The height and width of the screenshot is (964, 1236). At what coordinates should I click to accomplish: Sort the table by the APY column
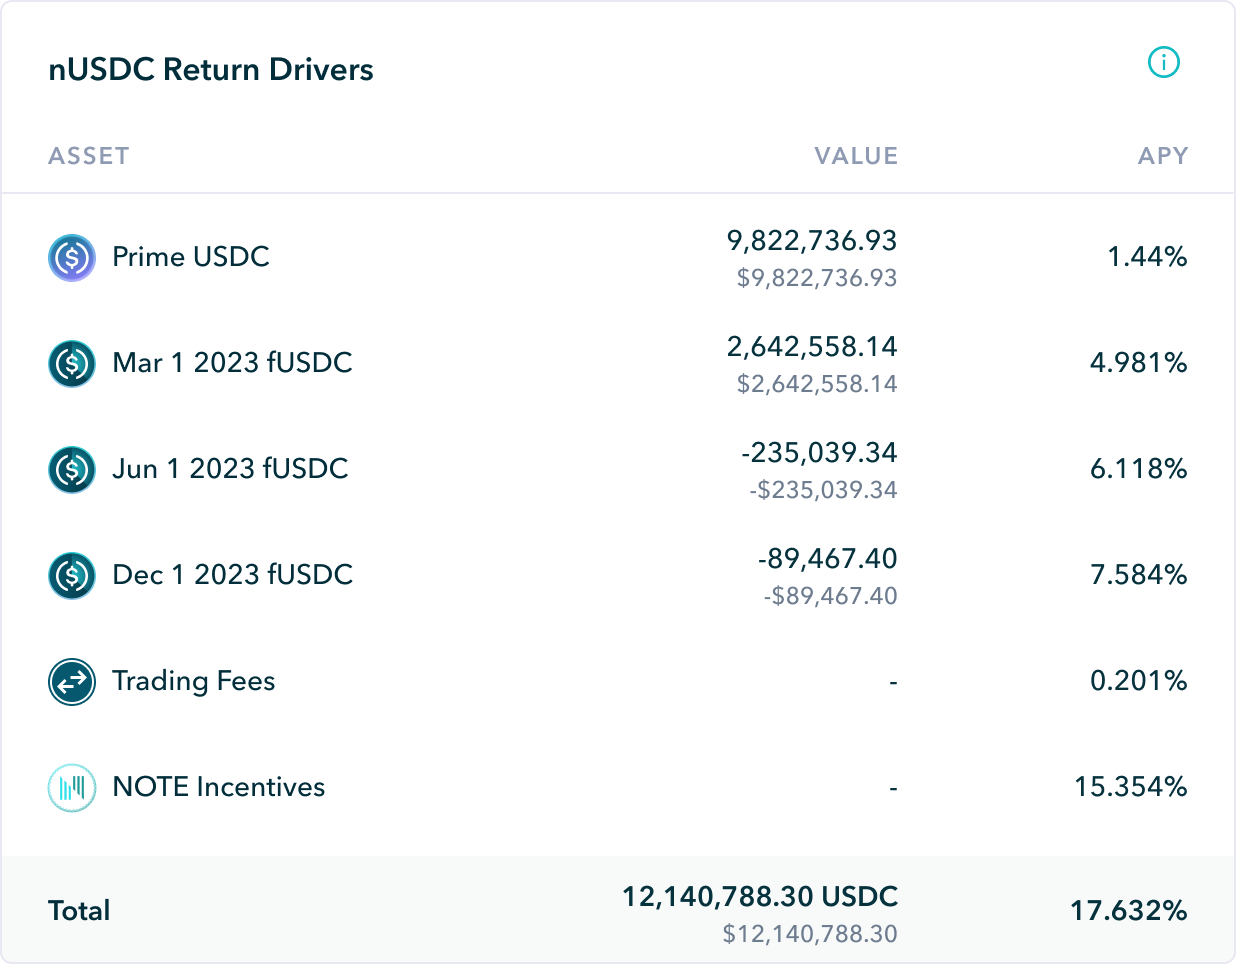(1163, 156)
